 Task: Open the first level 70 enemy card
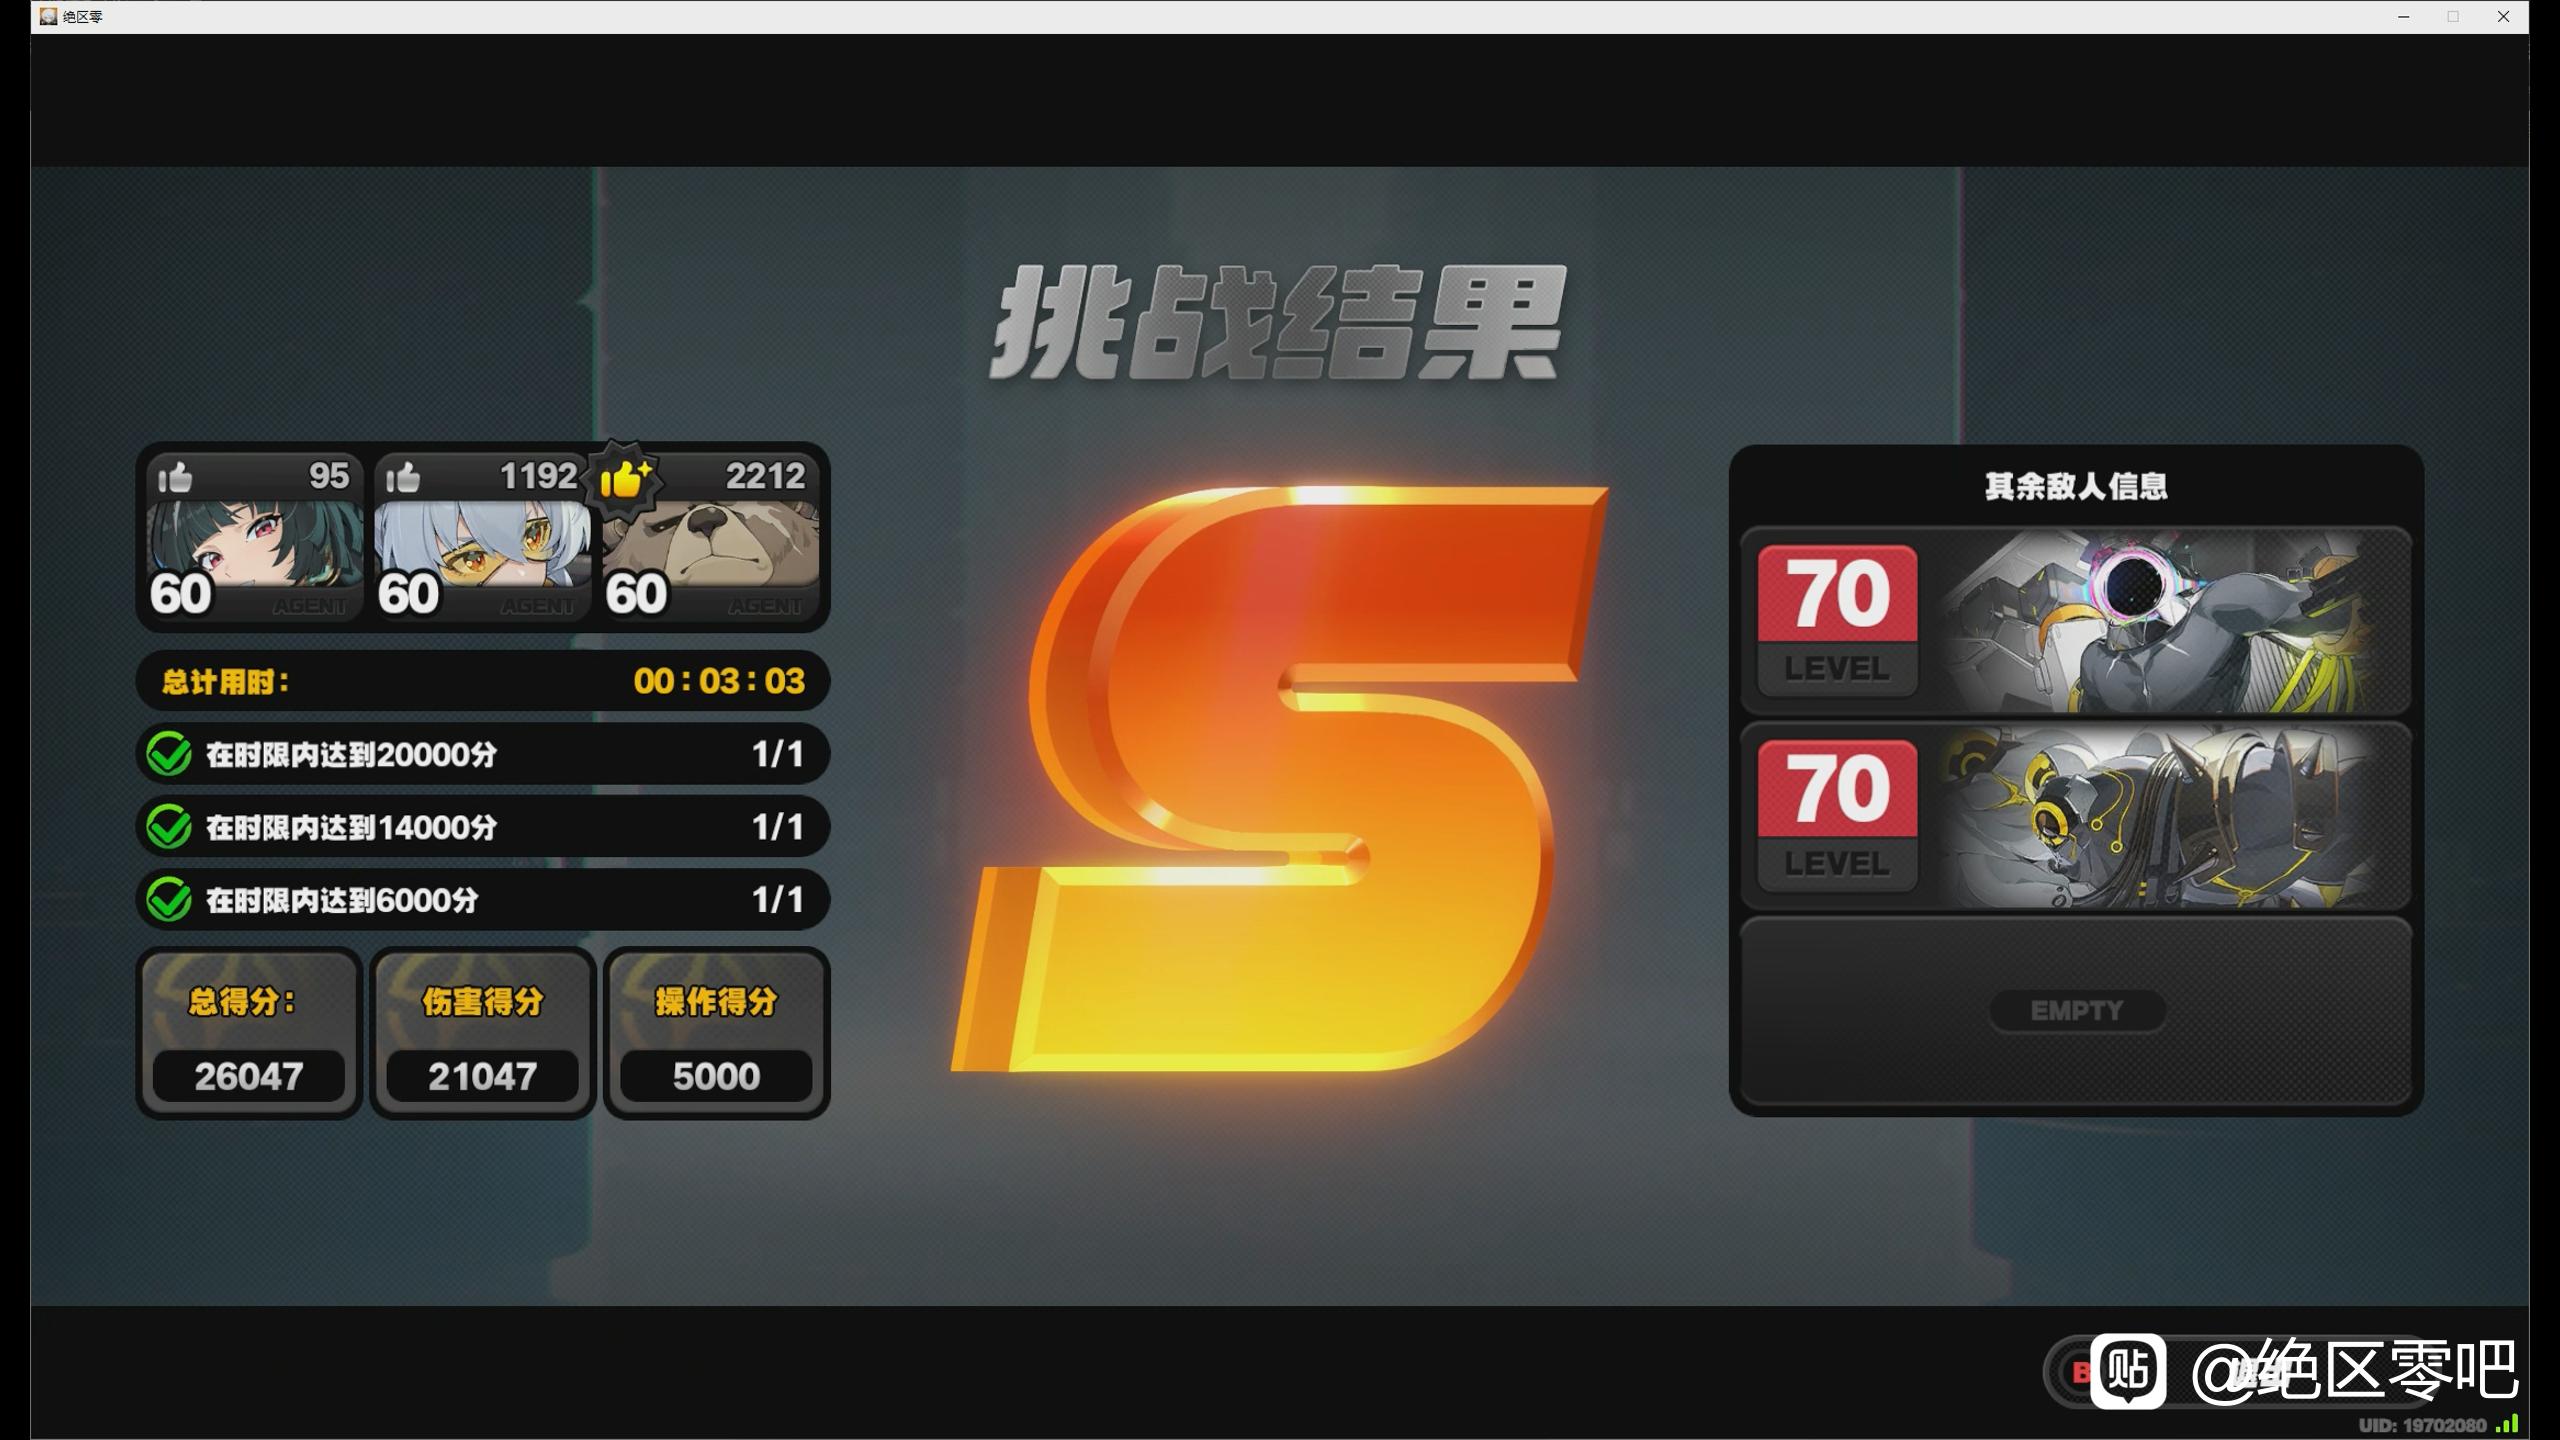click(2076, 620)
